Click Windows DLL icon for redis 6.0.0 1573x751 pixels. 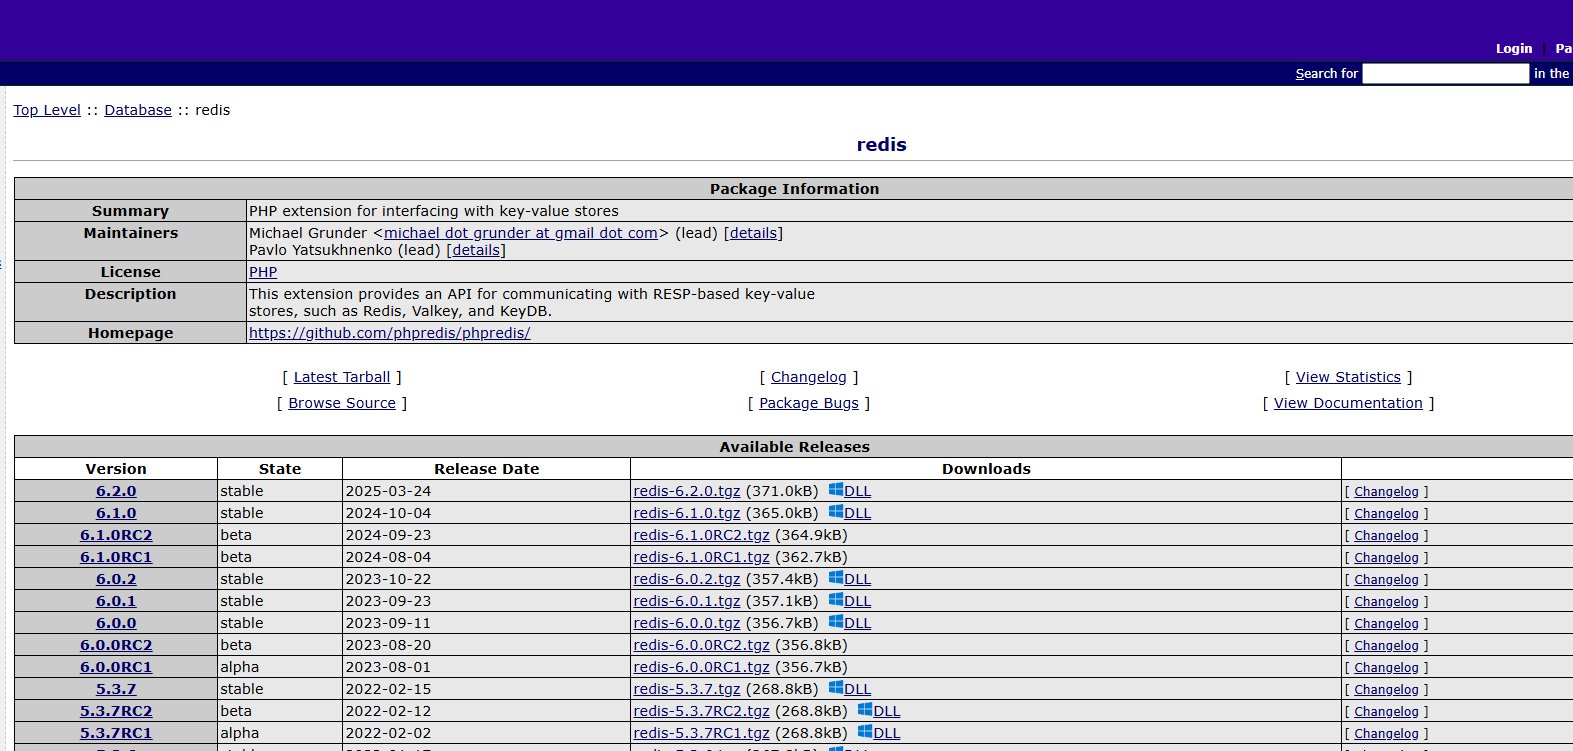836,622
